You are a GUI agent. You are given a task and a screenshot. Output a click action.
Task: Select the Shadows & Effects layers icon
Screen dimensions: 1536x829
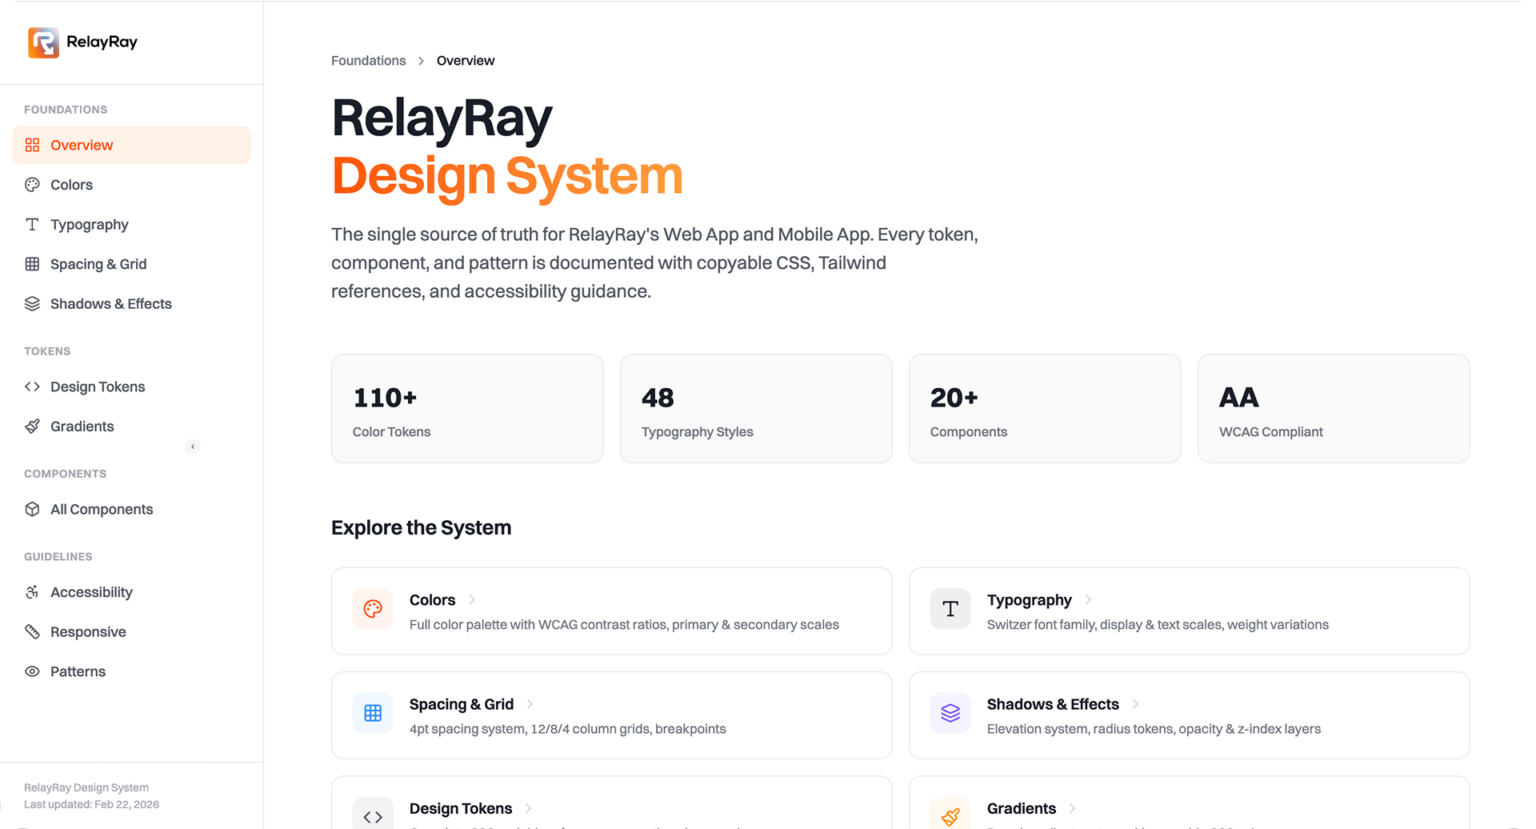tap(31, 303)
